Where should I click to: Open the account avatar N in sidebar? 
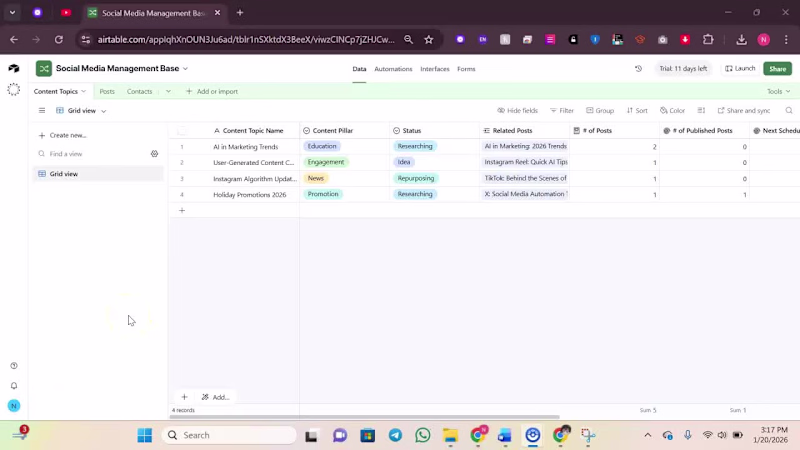tap(14, 406)
